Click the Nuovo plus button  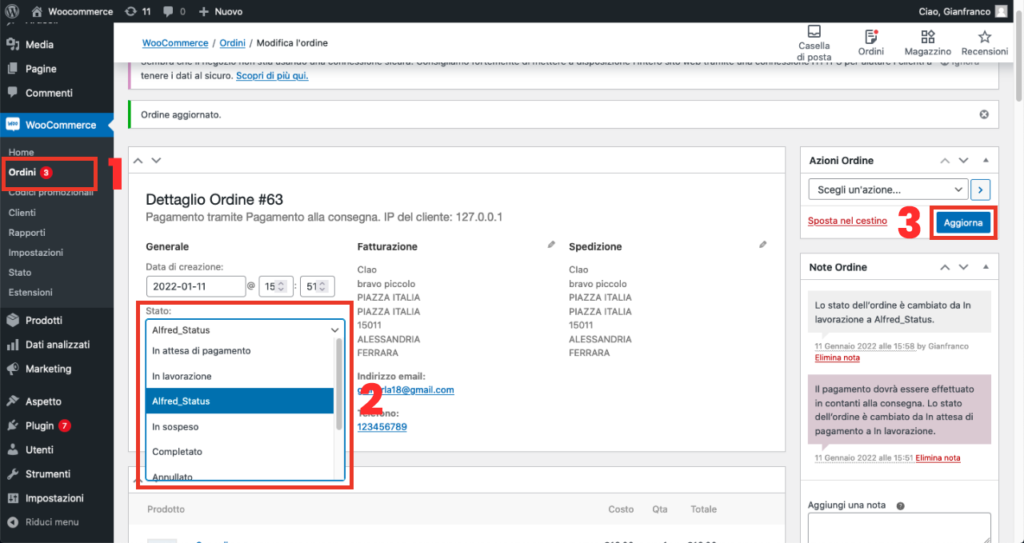click(x=221, y=11)
